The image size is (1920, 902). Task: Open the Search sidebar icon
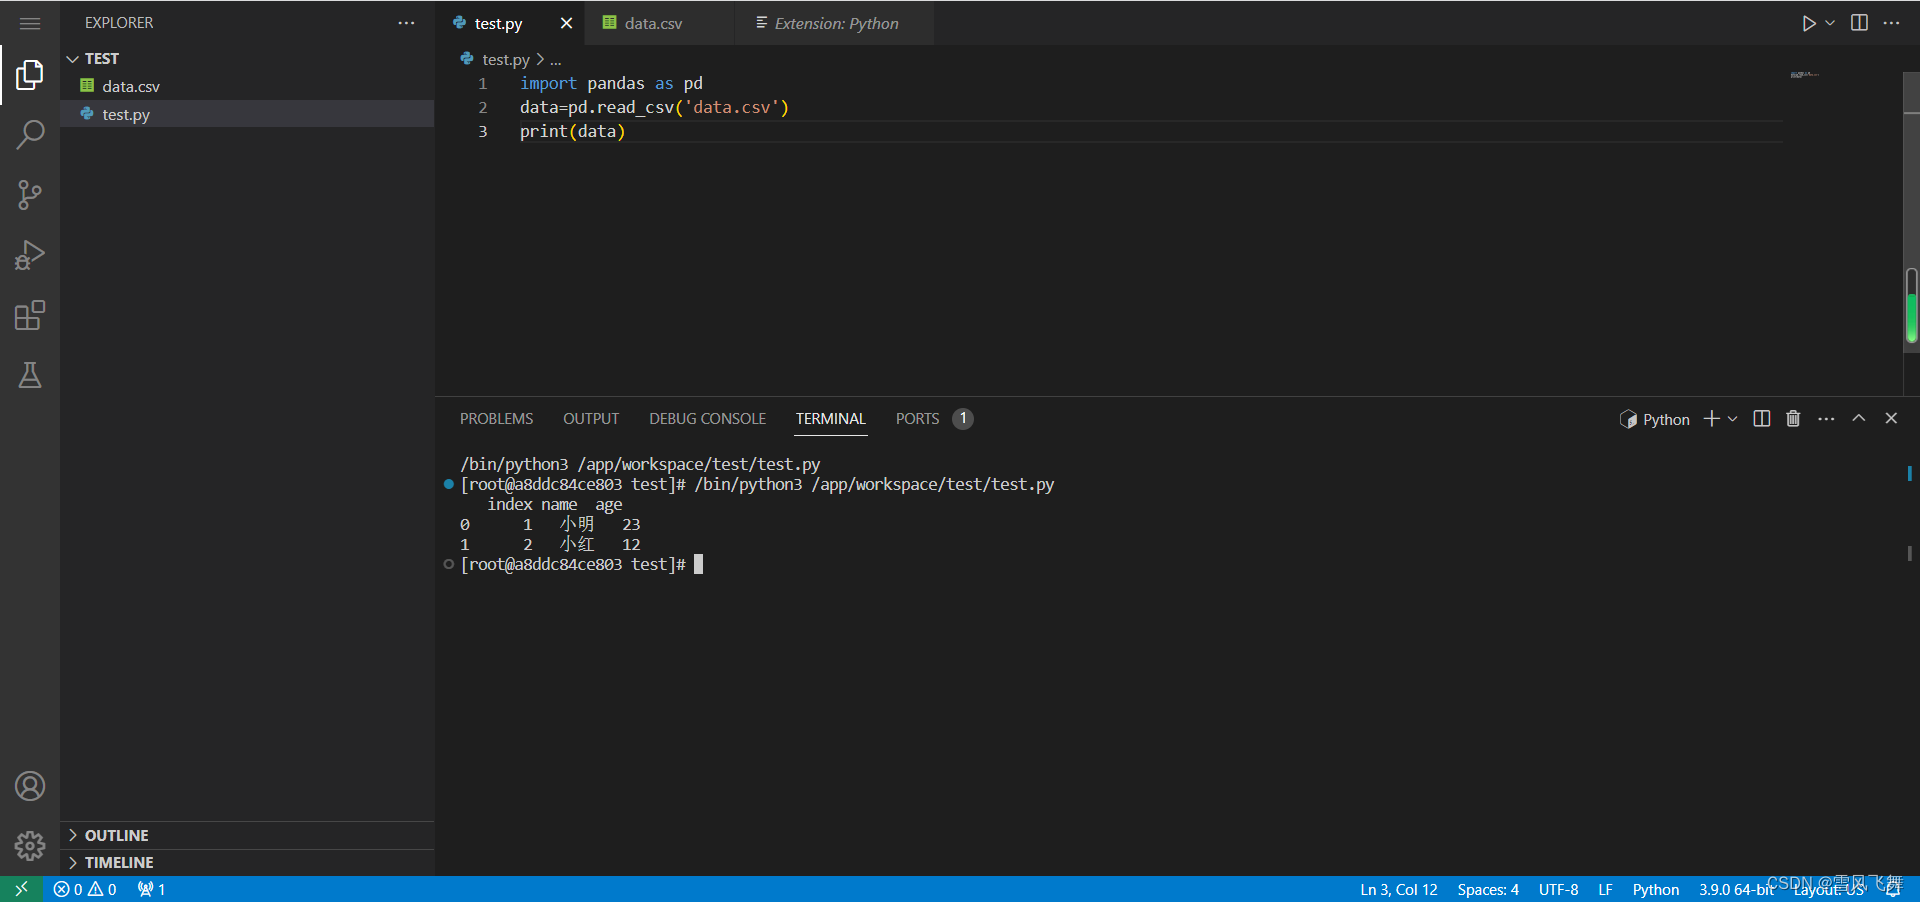point(30,133)
